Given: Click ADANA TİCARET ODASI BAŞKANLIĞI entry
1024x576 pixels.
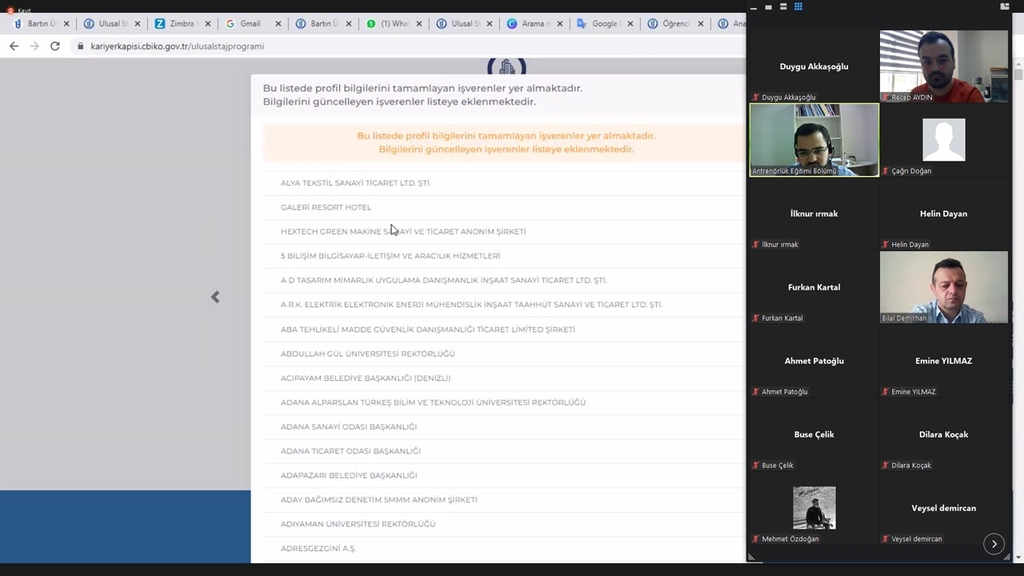Looking at the screenshot, I should (350, 451).
